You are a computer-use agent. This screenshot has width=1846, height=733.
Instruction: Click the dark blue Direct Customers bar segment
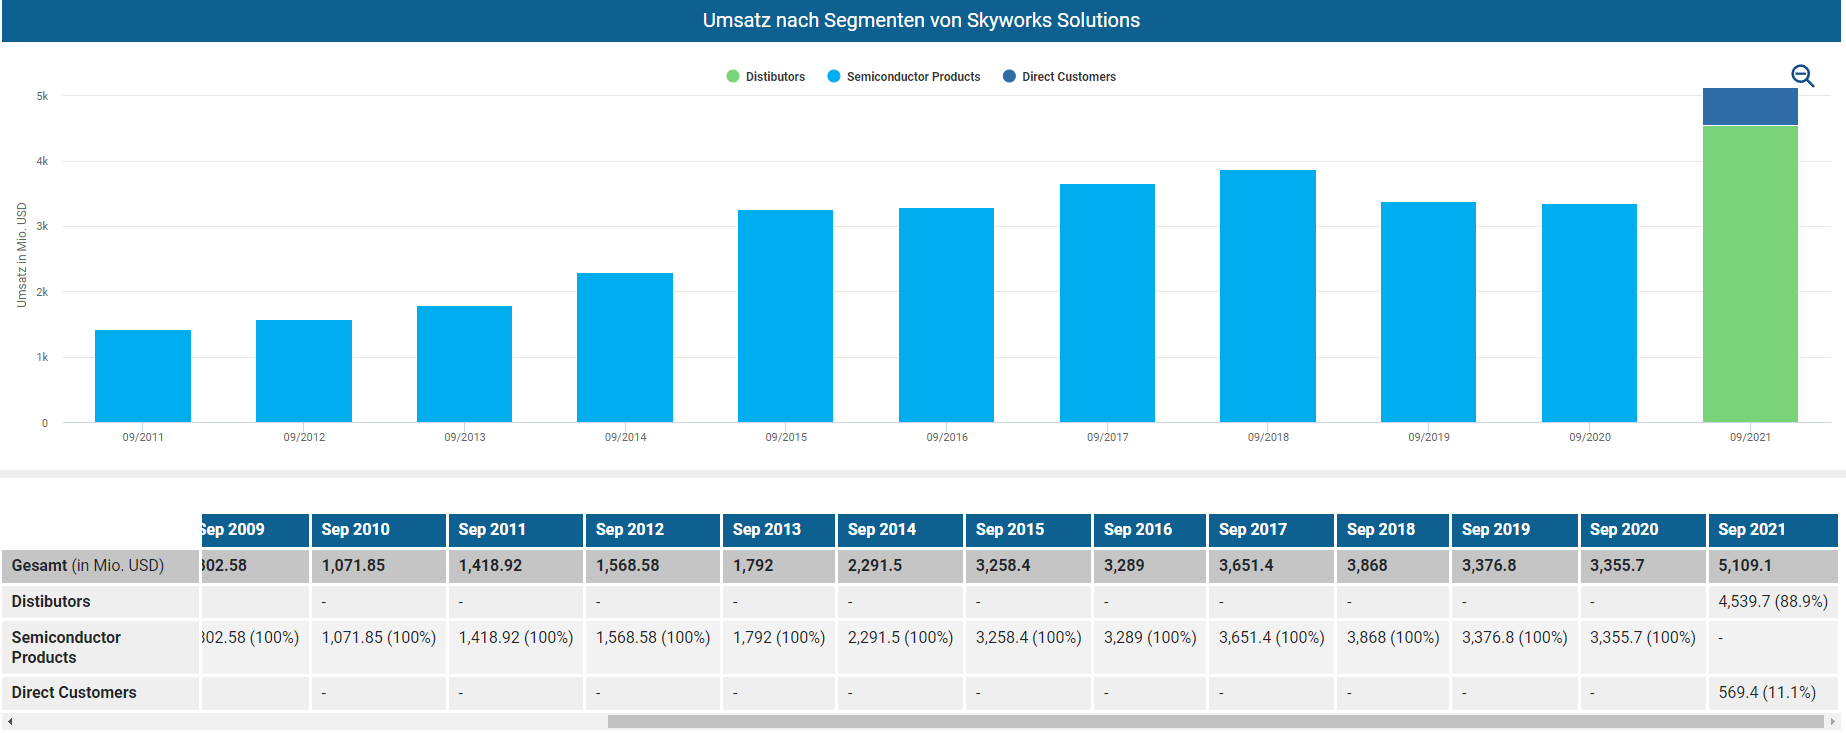coord(1750,107)
